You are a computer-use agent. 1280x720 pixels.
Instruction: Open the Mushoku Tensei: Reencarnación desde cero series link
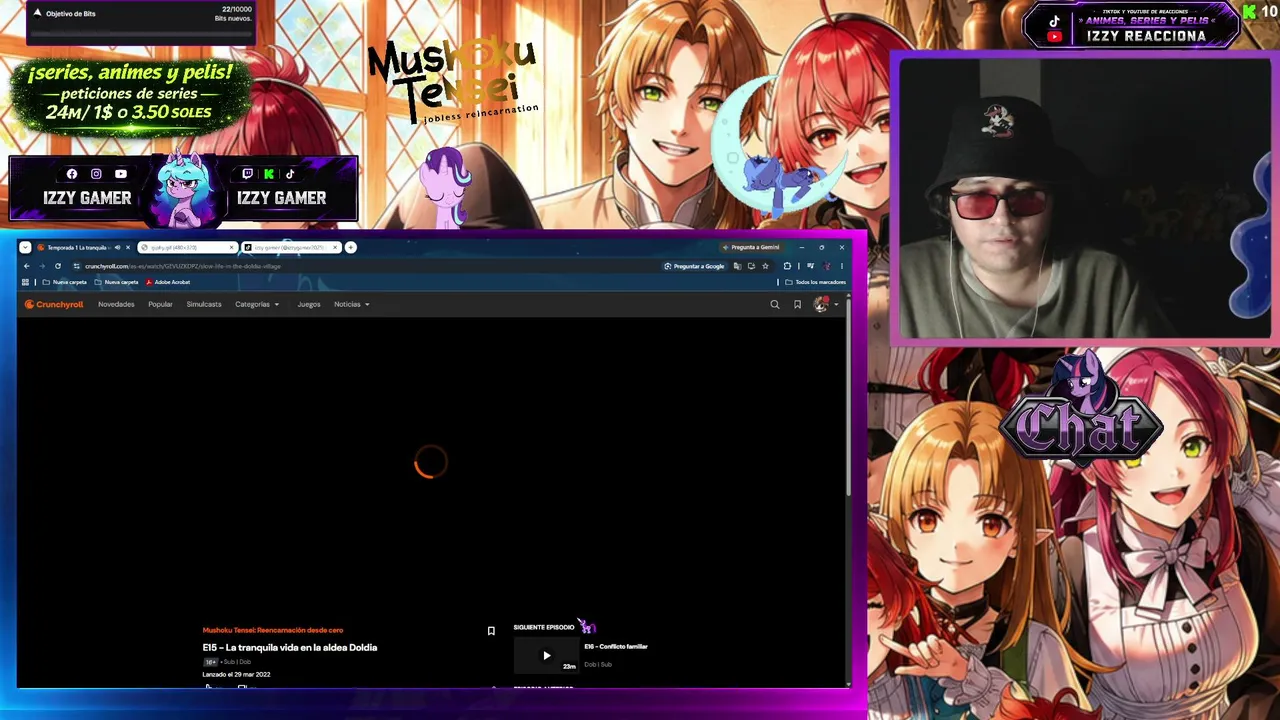(273, 630)
